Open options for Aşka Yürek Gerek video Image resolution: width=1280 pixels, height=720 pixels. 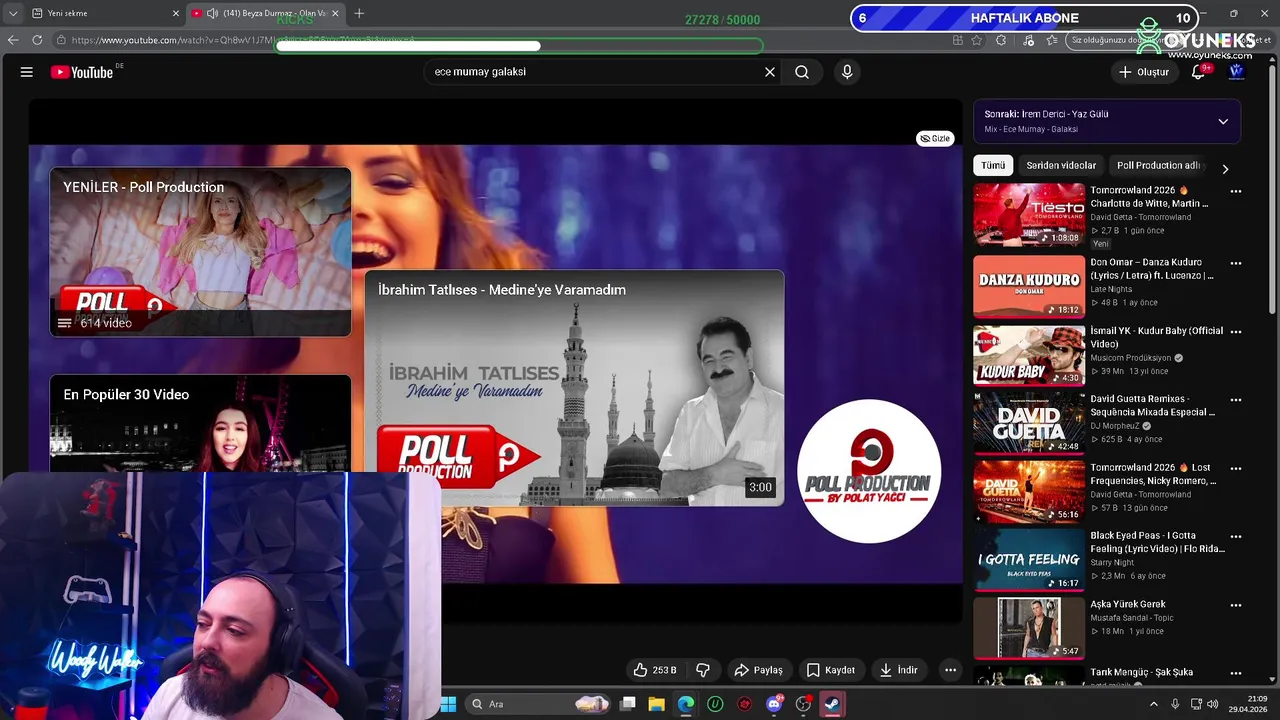1236,605
